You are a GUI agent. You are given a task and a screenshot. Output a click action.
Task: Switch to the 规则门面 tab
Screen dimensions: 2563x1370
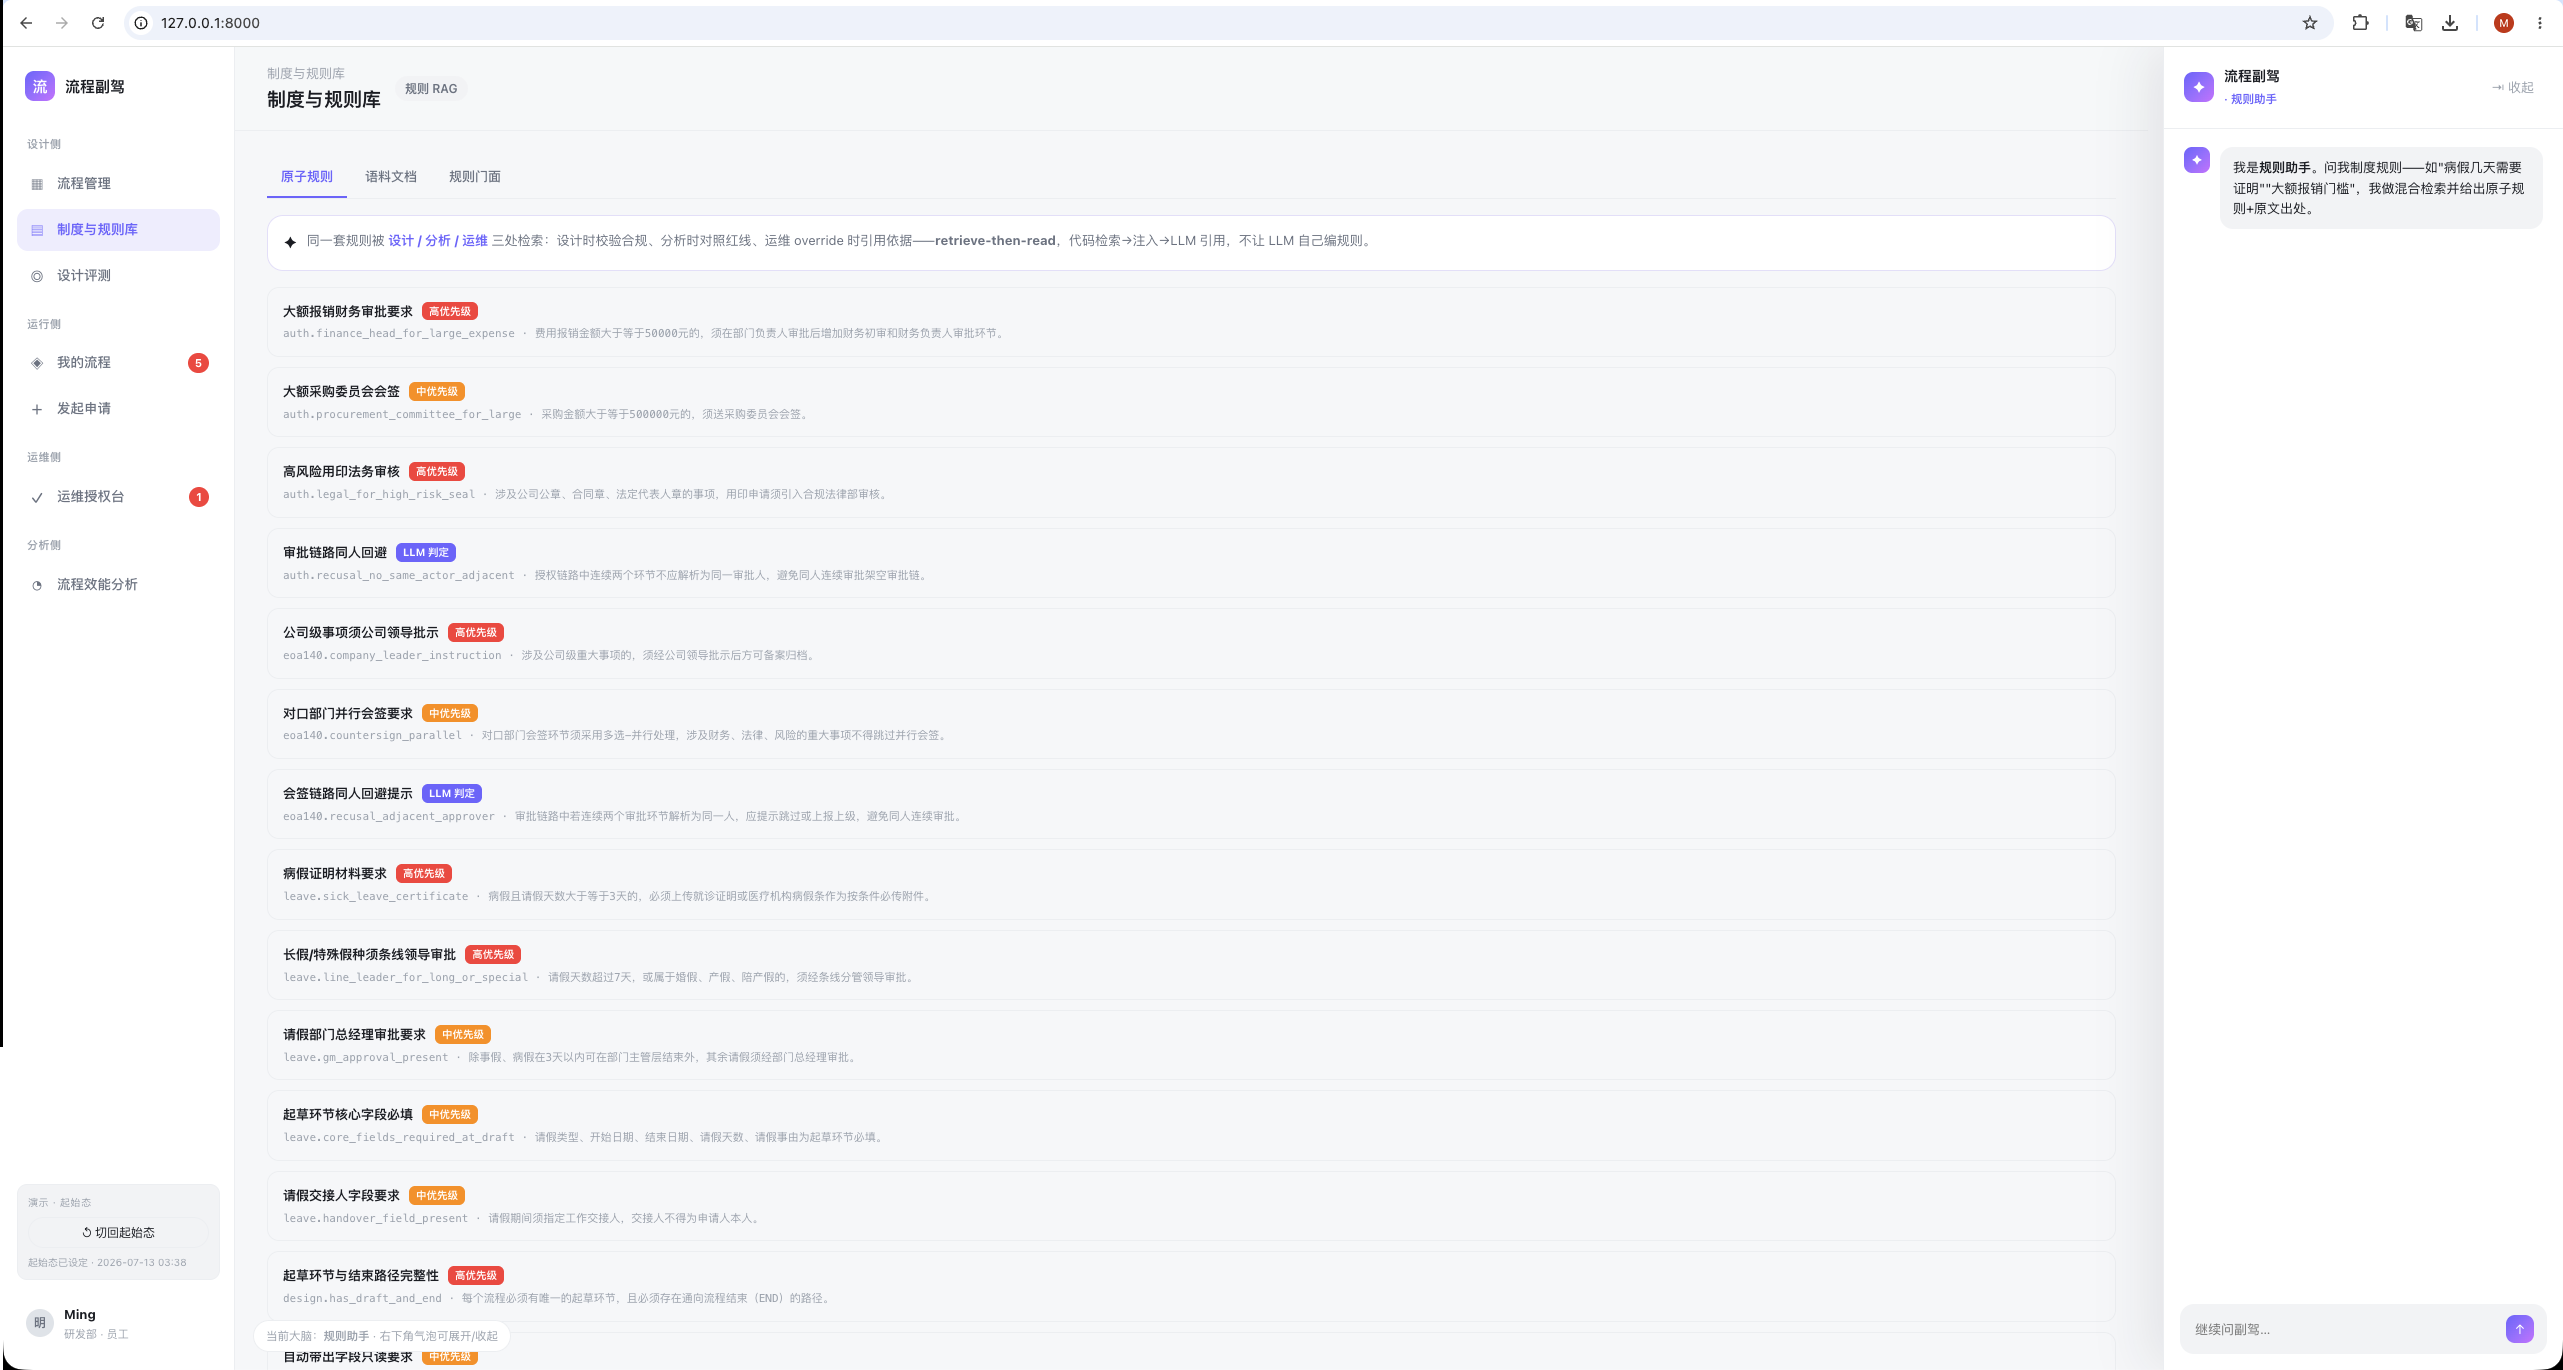474,177
